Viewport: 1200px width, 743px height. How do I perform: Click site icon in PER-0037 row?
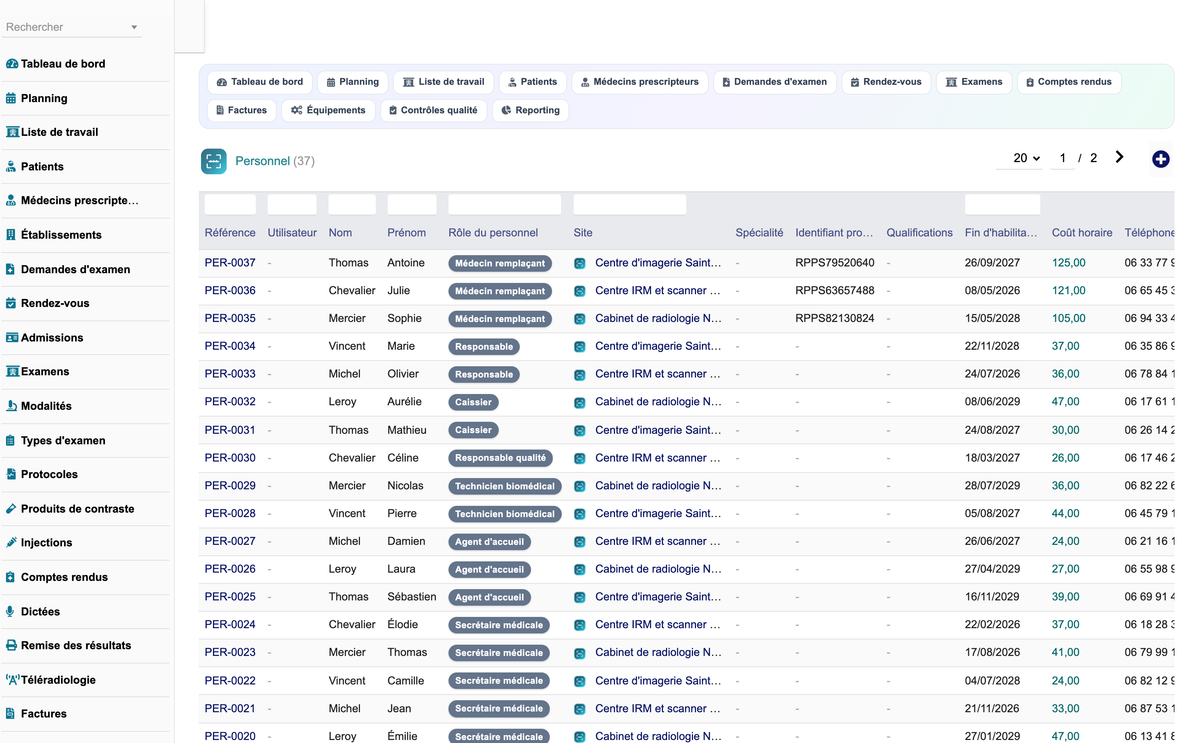pyautogui.click(x=579, y=263)
